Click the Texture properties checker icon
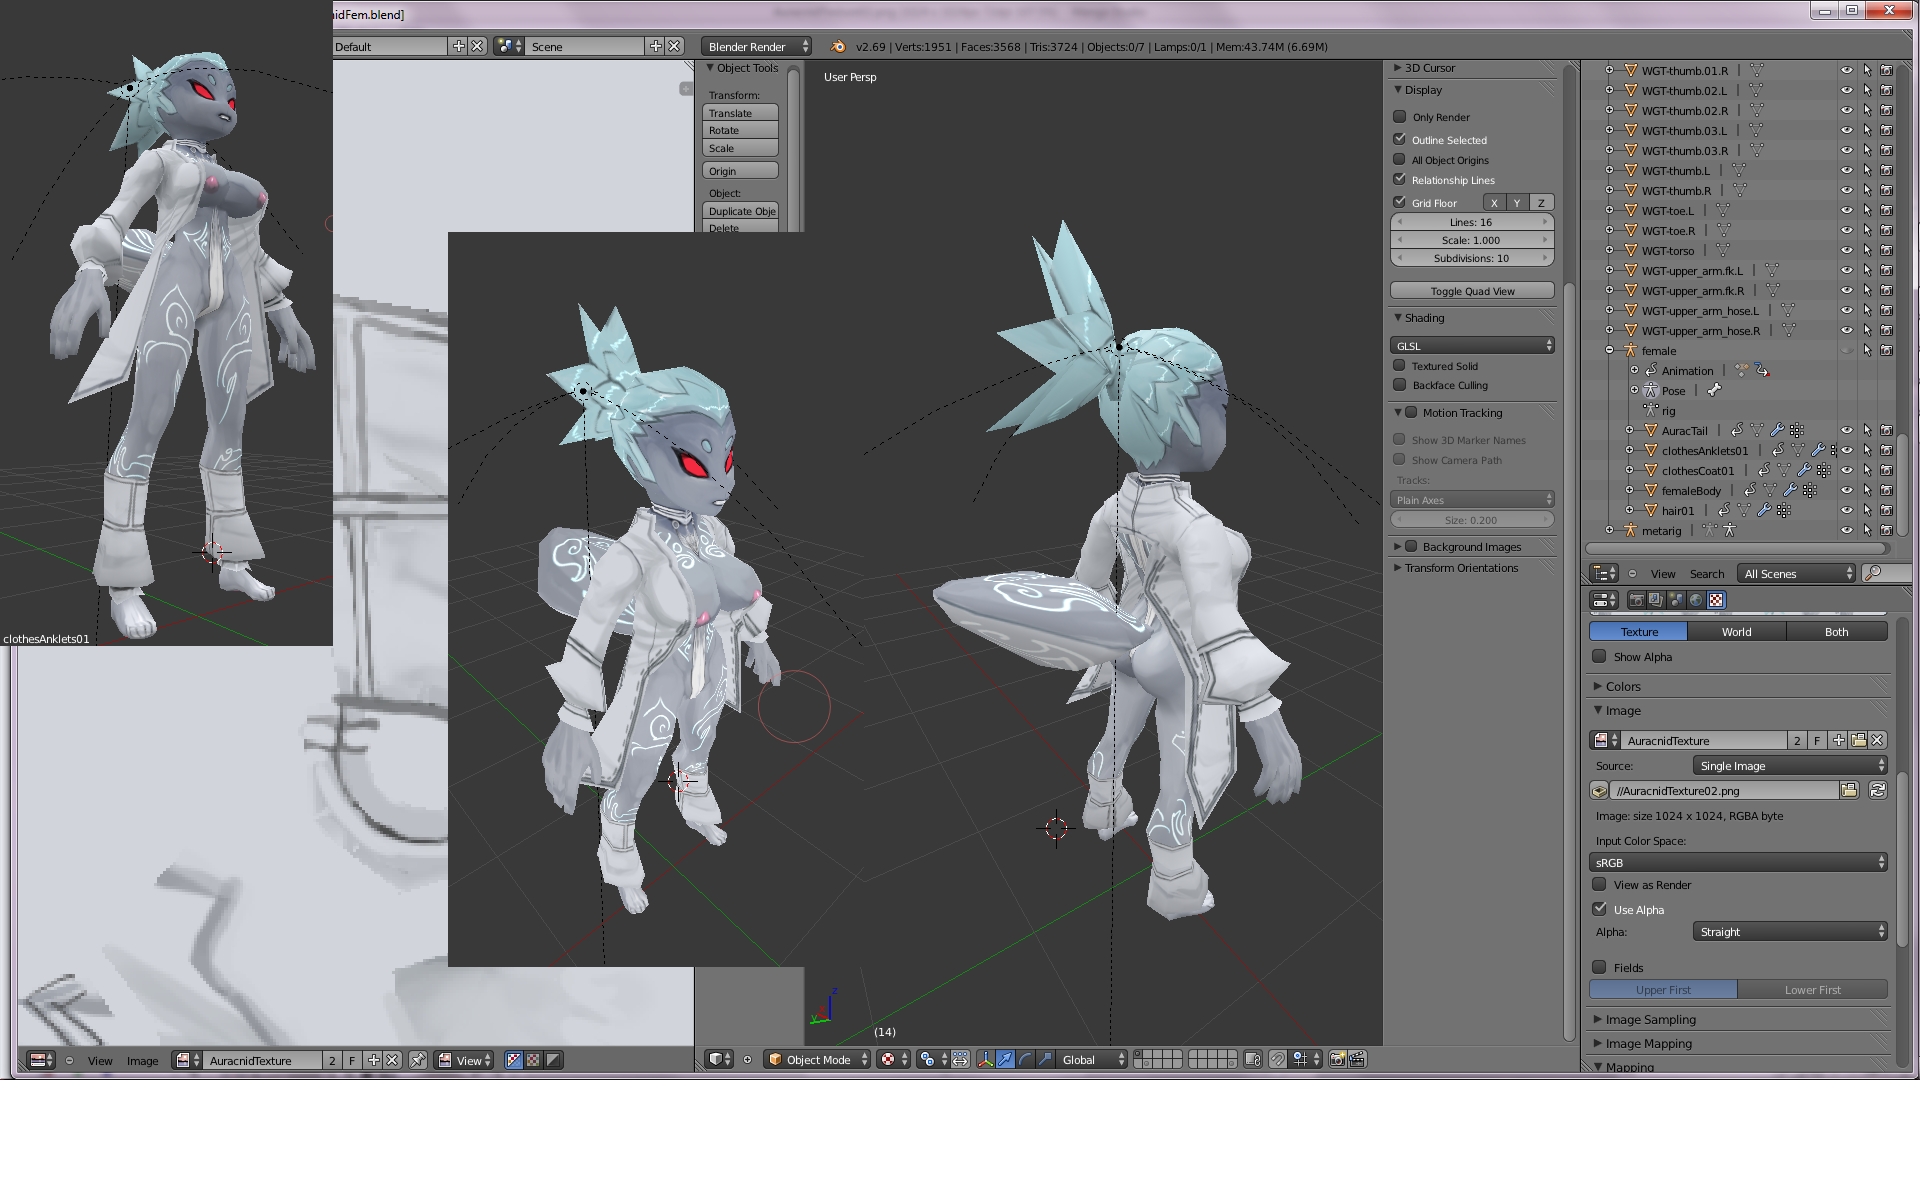The height and width of the screenshot is (1200, 1920). tap(1716, 600)
